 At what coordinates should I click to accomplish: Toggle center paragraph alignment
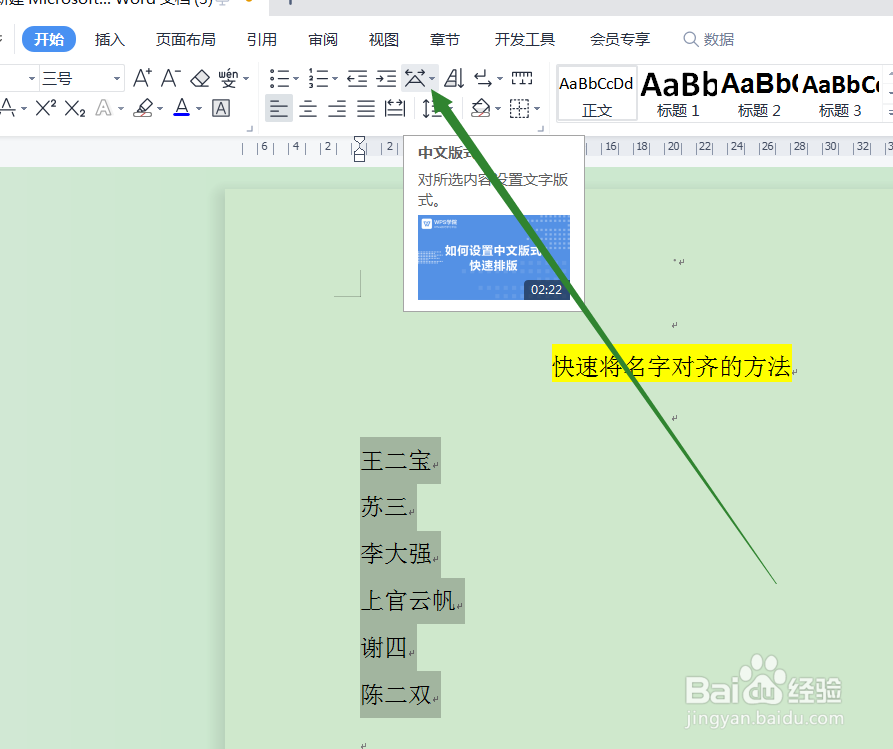308,108
